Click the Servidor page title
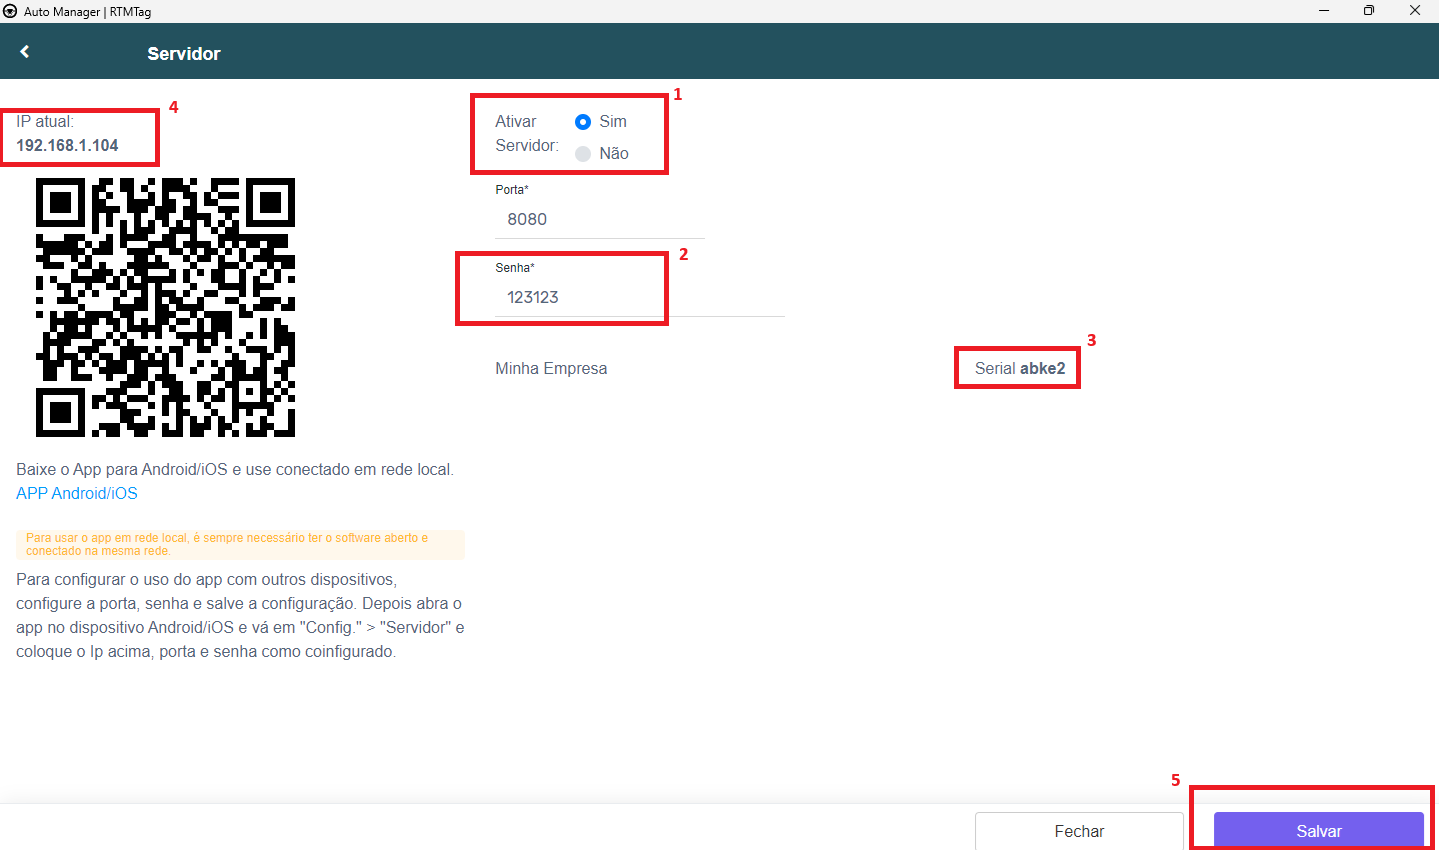Viewport: 1439px width, 850px height. coord(184,54)
